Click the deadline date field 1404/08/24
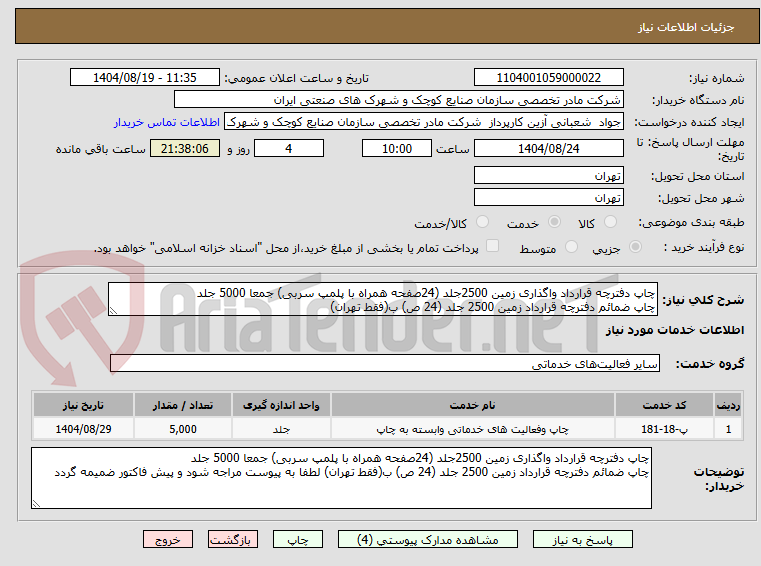761x566 pixels. click(548, 149)
